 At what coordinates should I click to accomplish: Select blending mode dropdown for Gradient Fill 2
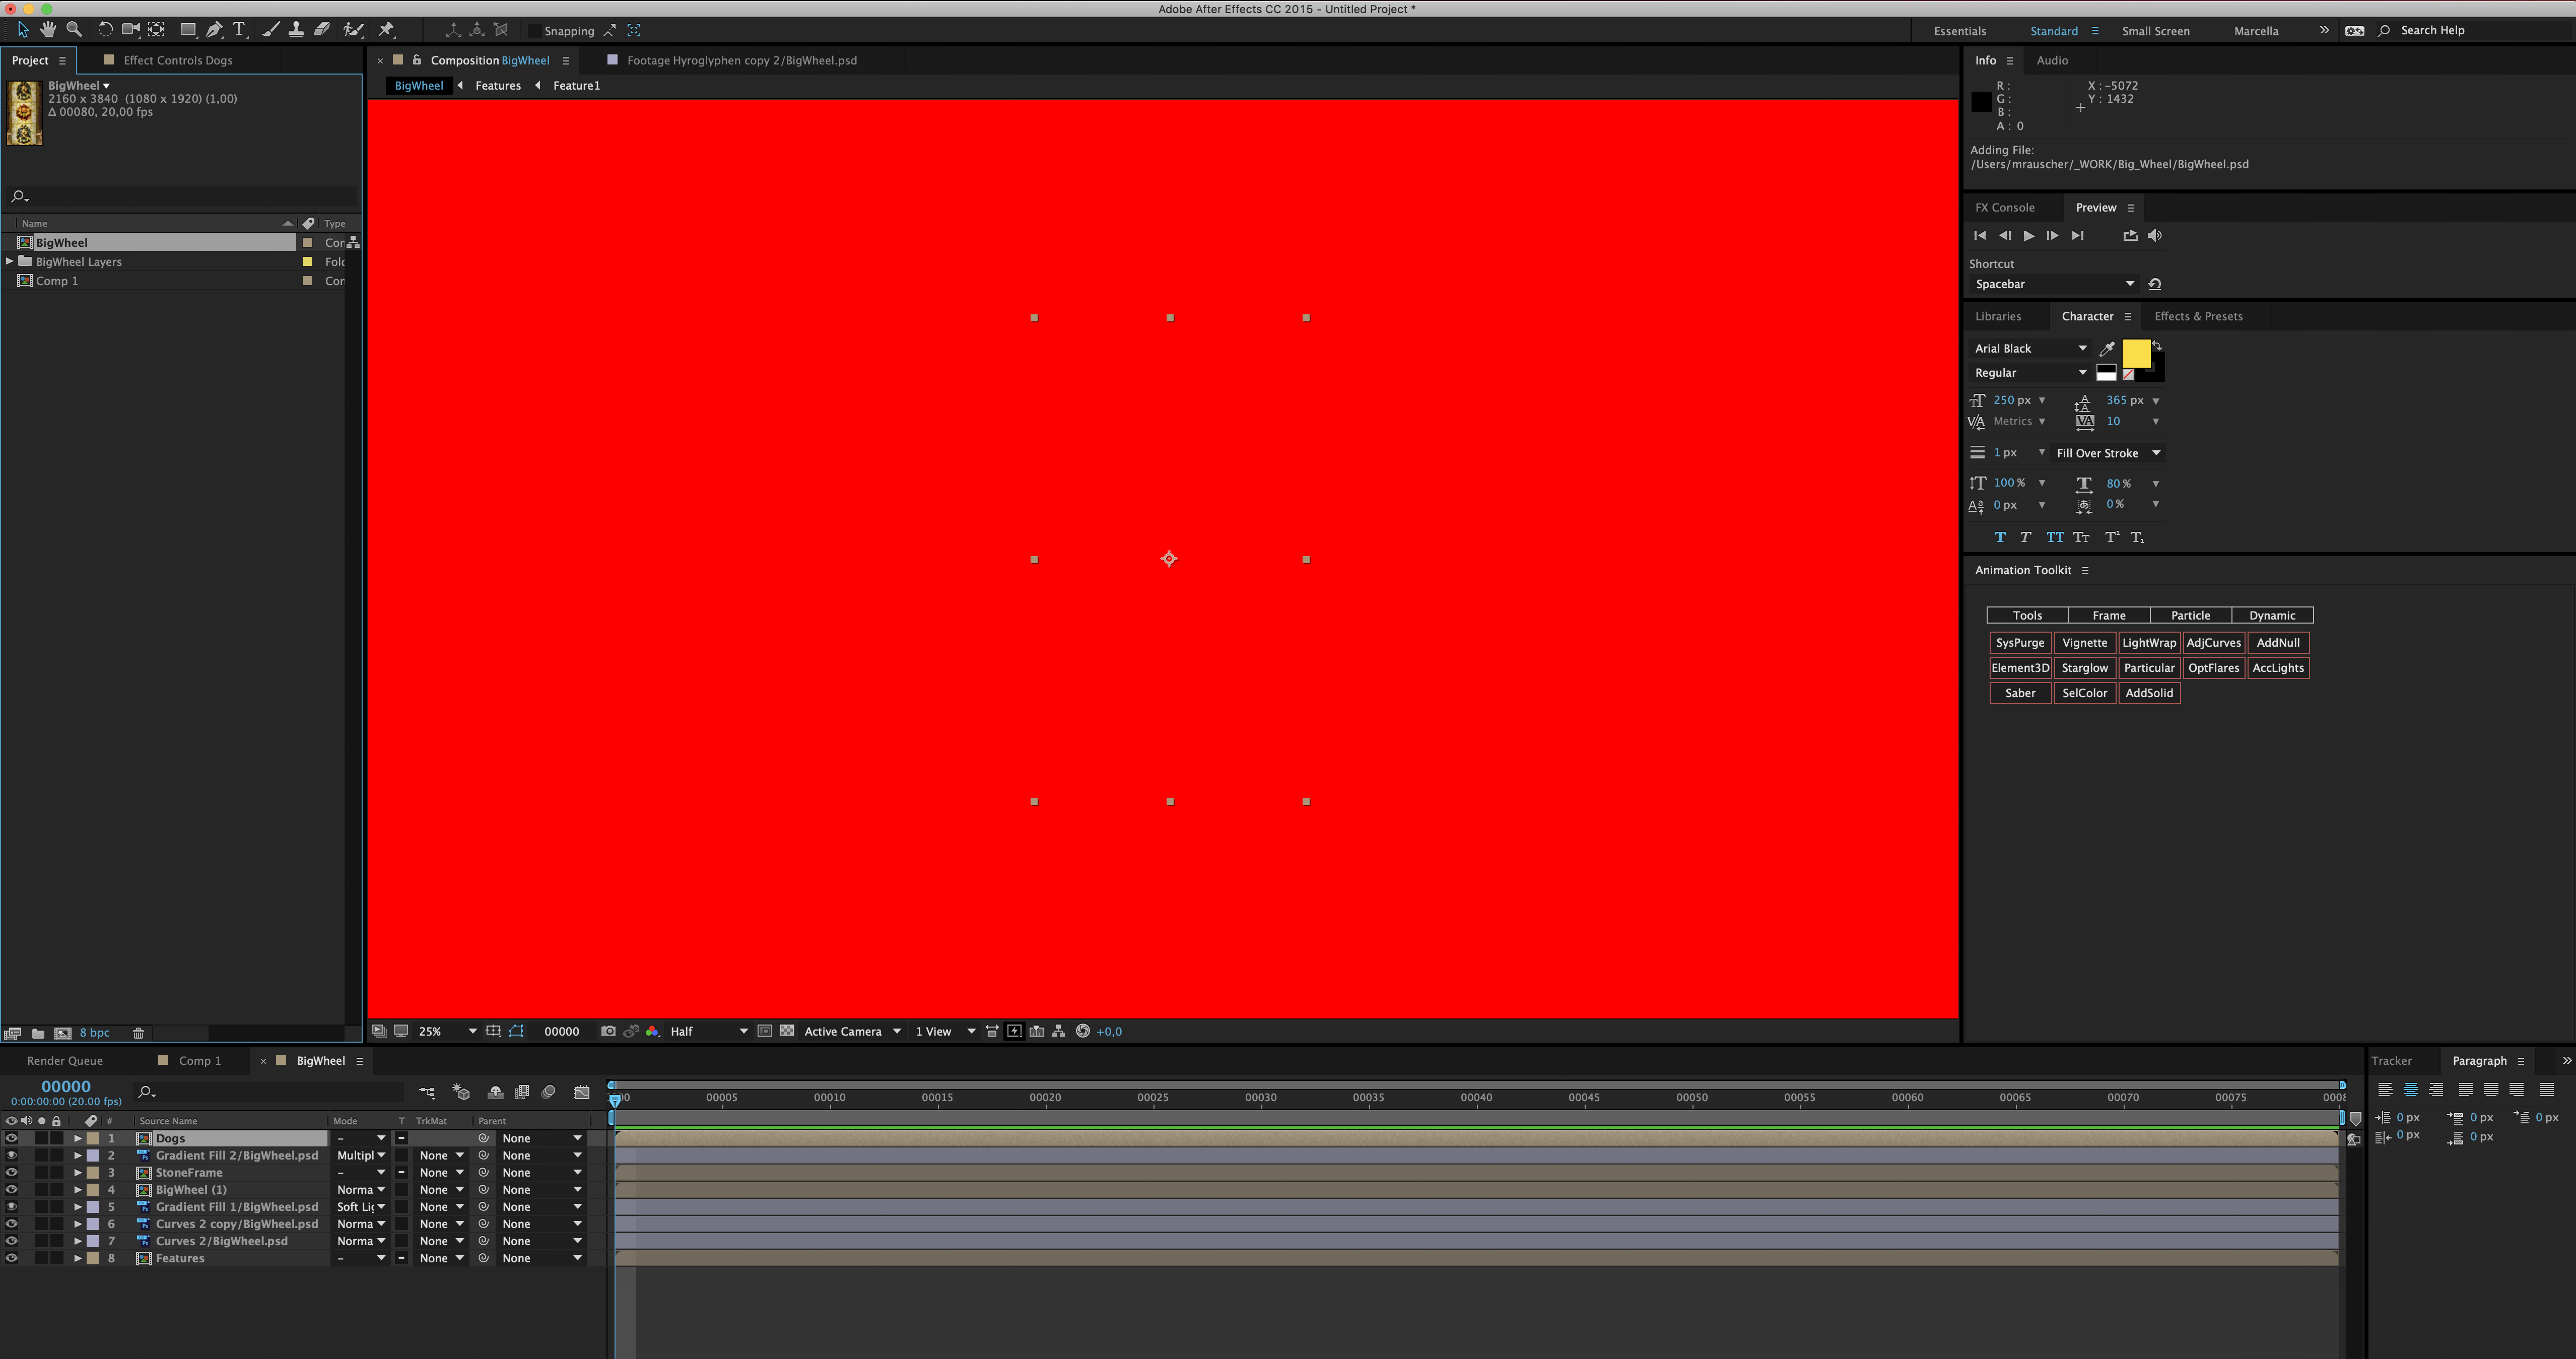358,1154
